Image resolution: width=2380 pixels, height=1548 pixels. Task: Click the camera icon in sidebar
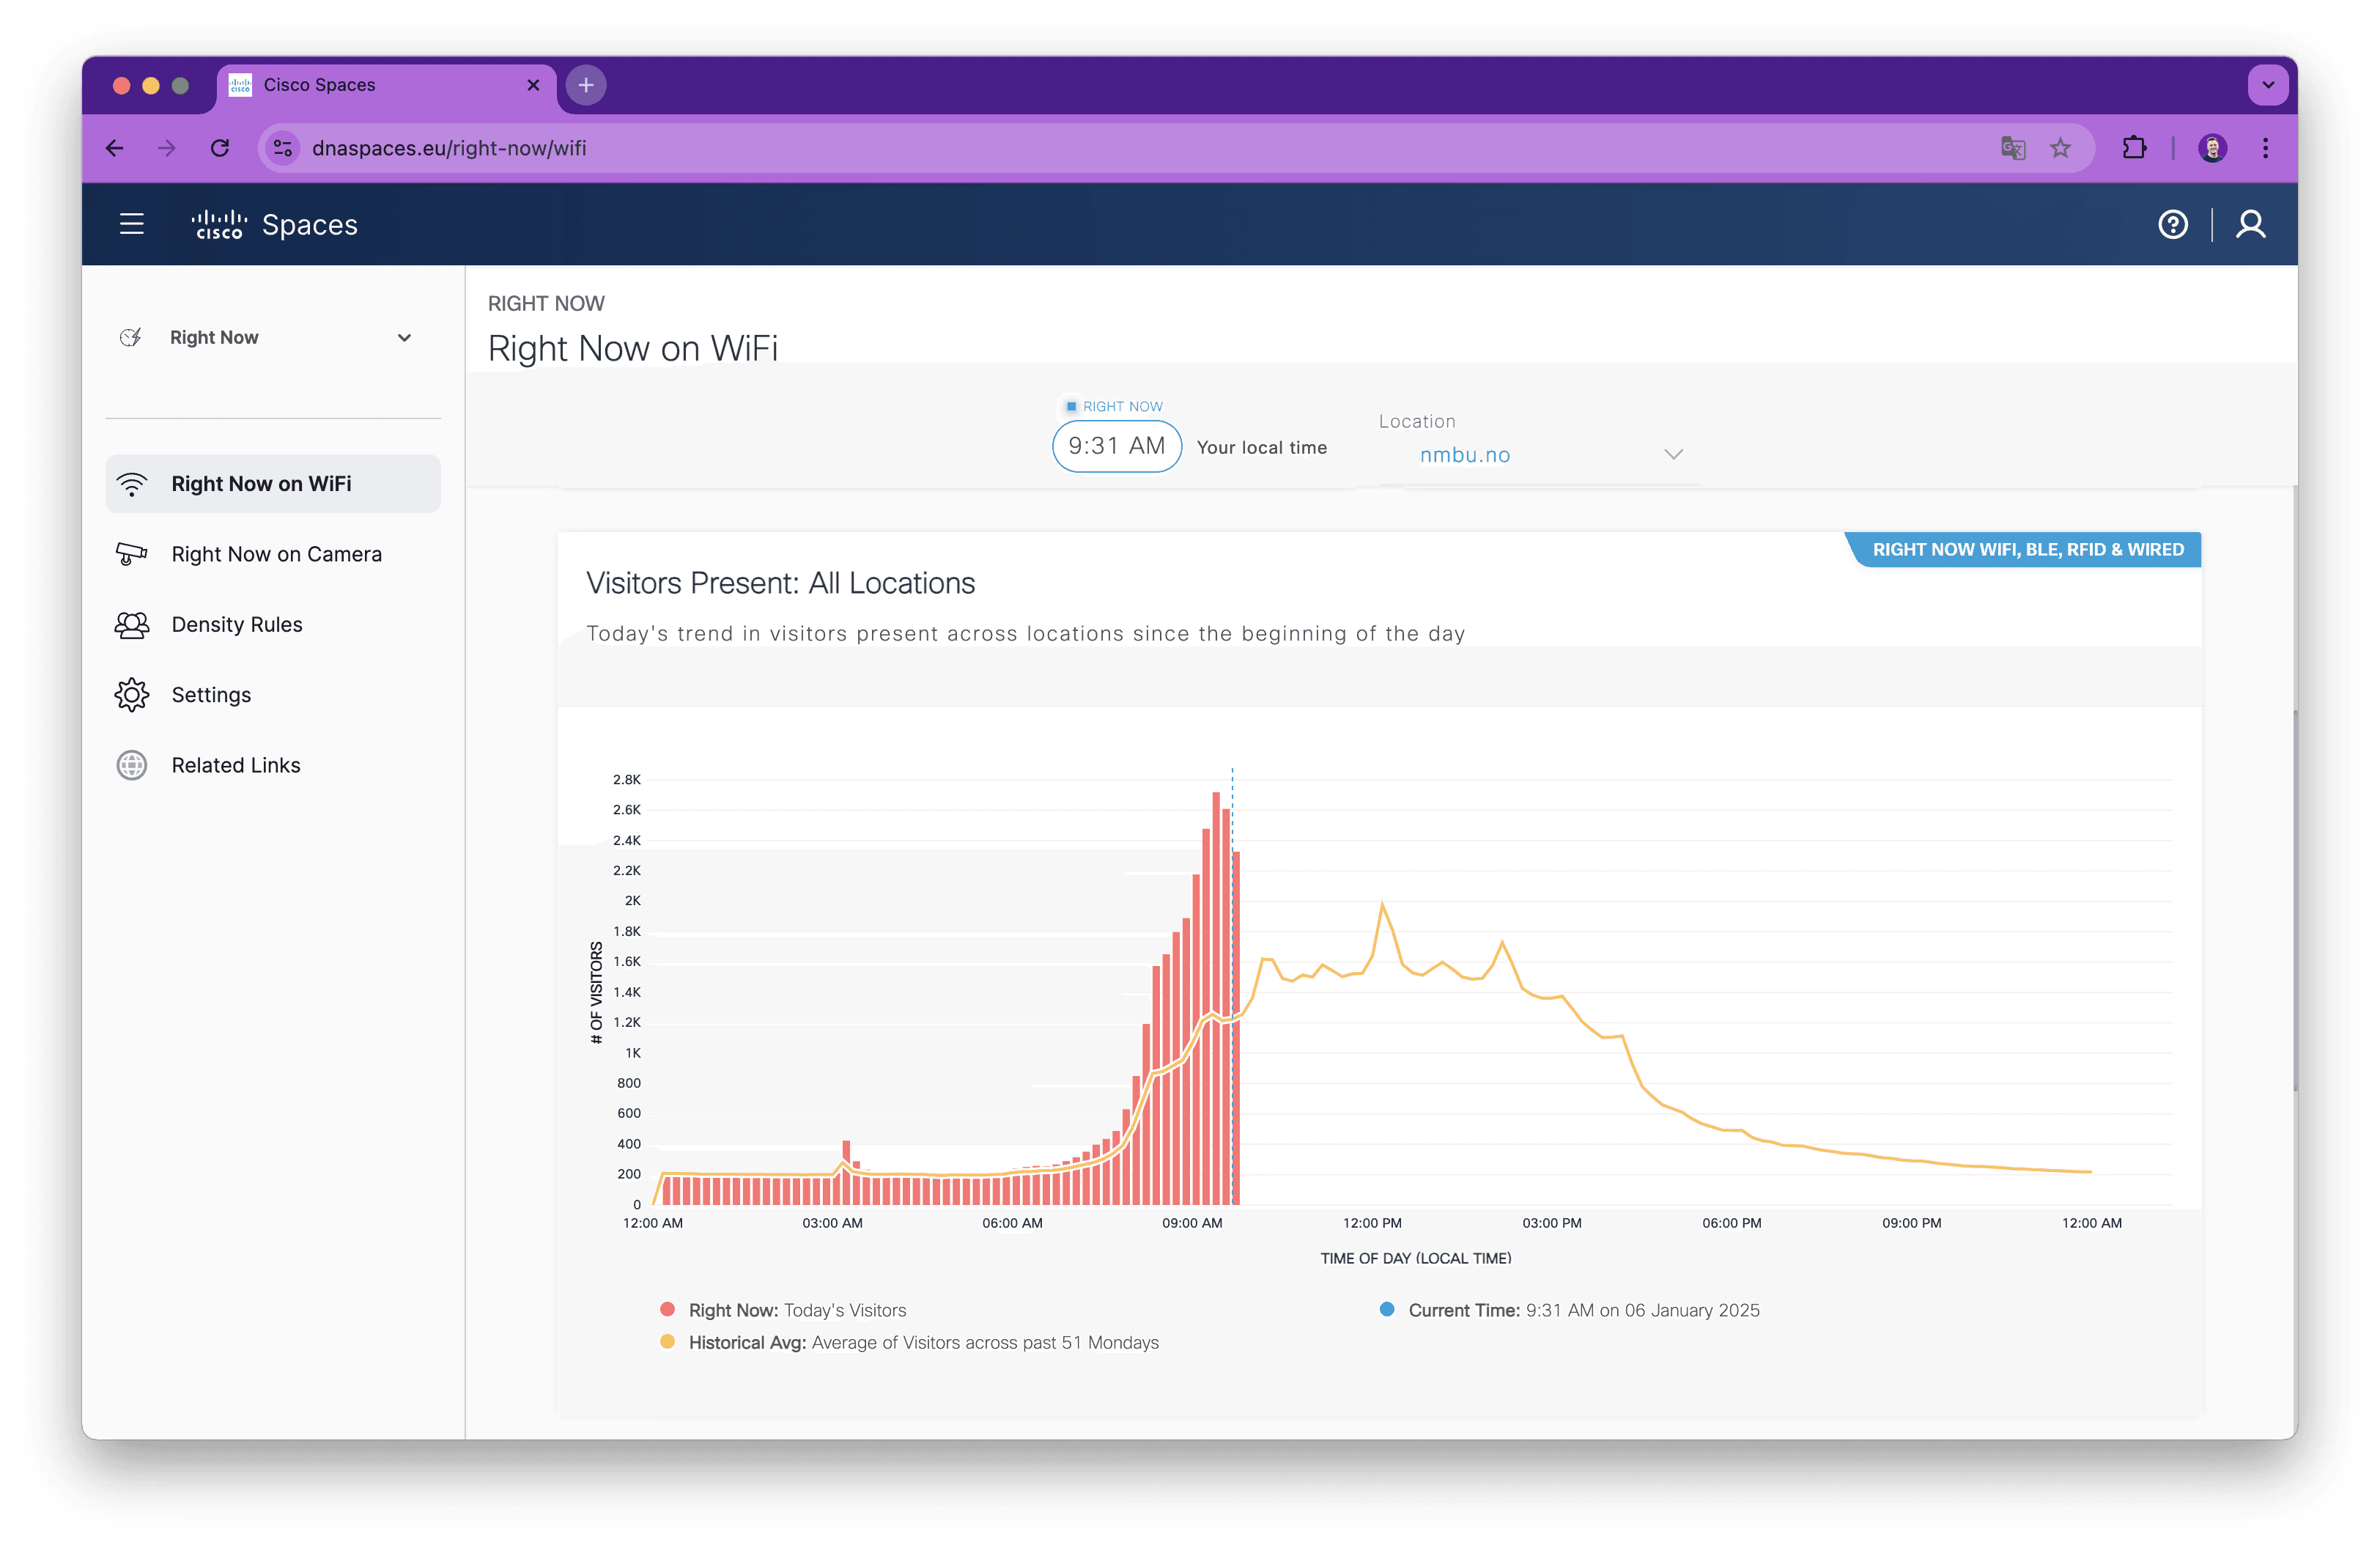coord(132,554)
